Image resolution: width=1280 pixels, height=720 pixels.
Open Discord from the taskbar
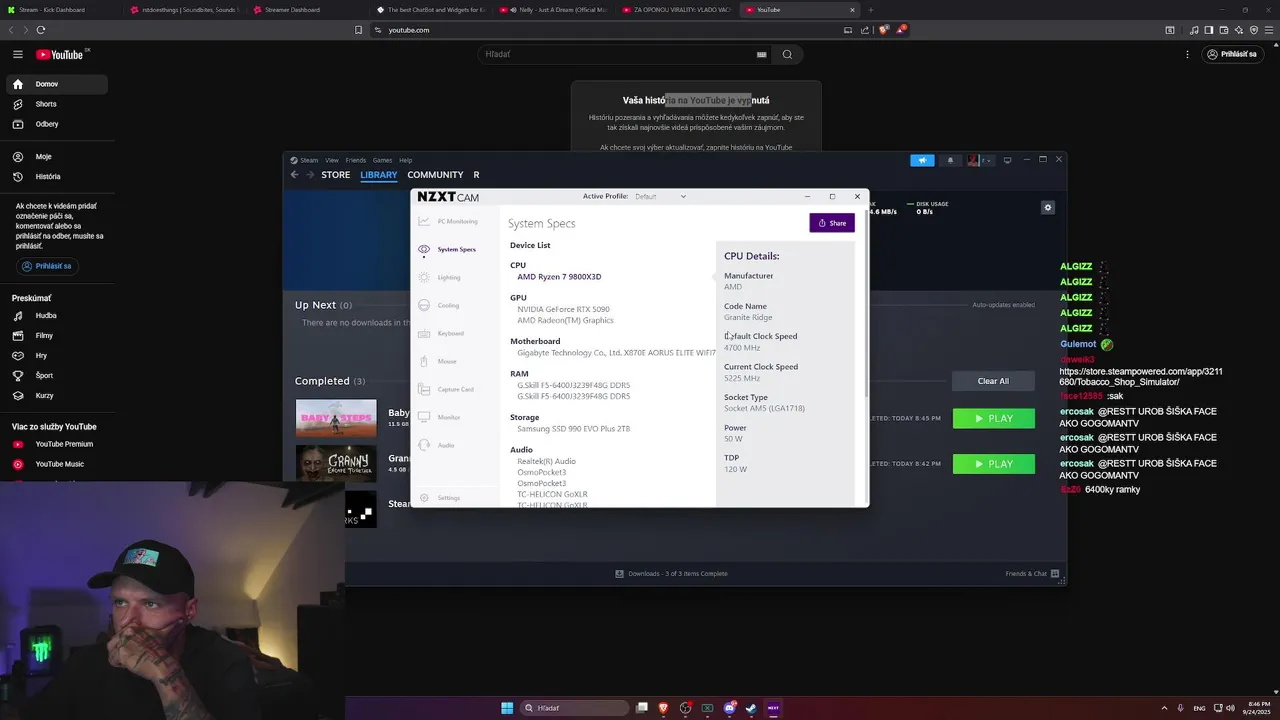click(x=729, y=708)
